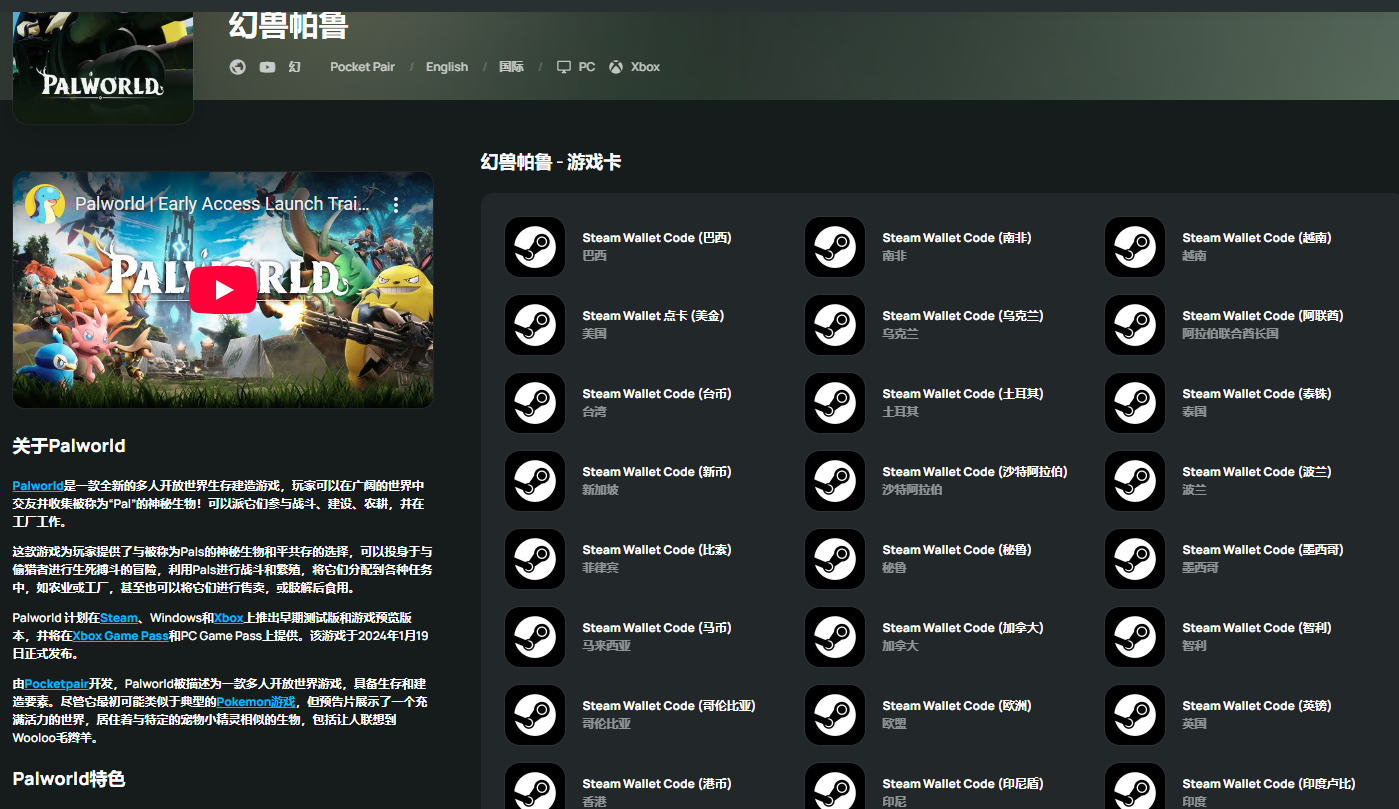1399x809 pixels.
Task: Click the globe website icon under the title
Action: 237,67
